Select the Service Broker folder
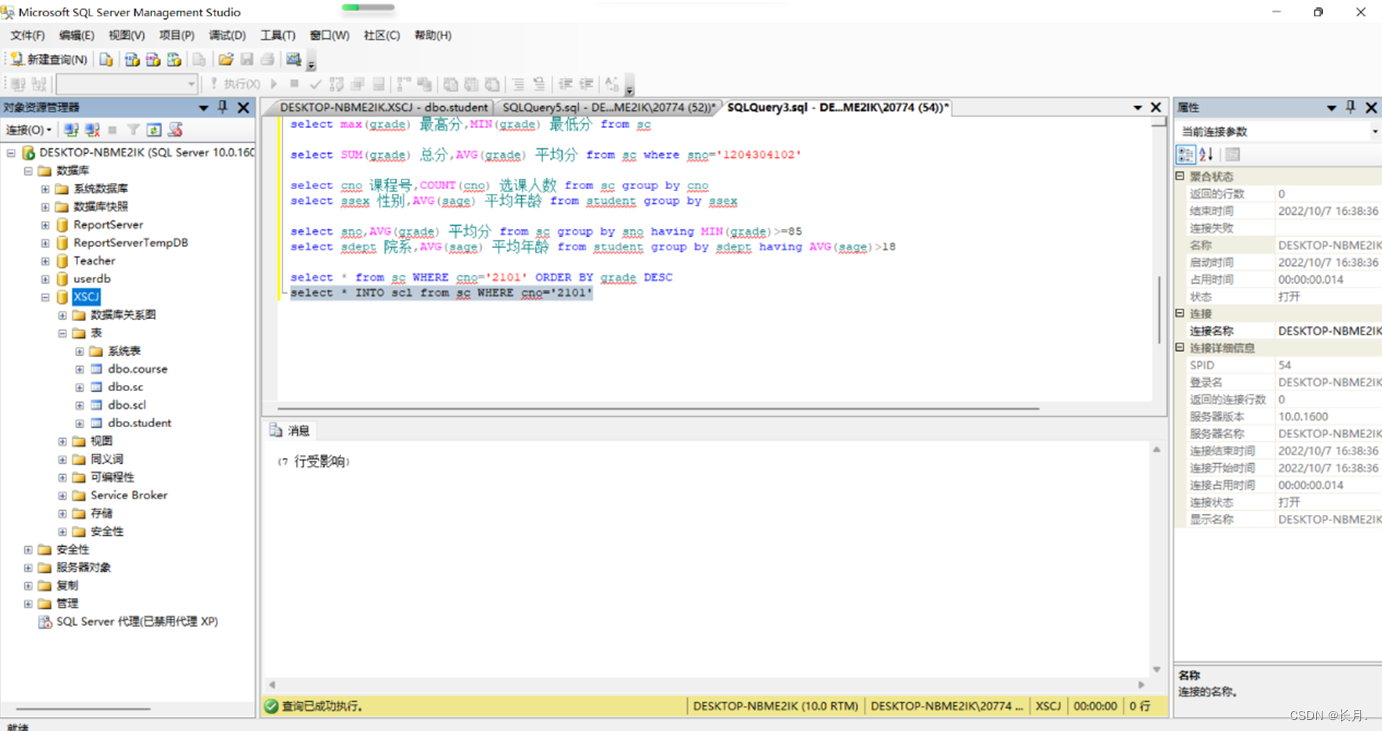Screen dimensions: 1382x731 (x=128, y=495)
